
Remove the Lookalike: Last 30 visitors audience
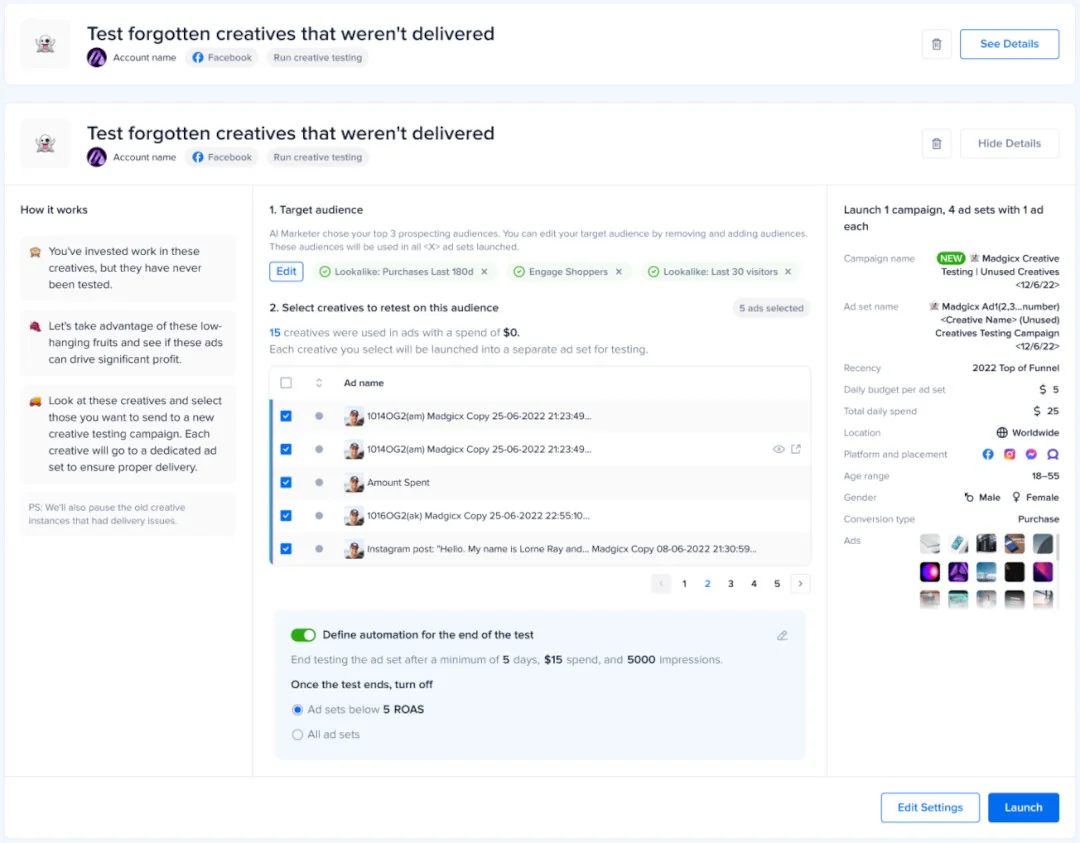[788, 272]
